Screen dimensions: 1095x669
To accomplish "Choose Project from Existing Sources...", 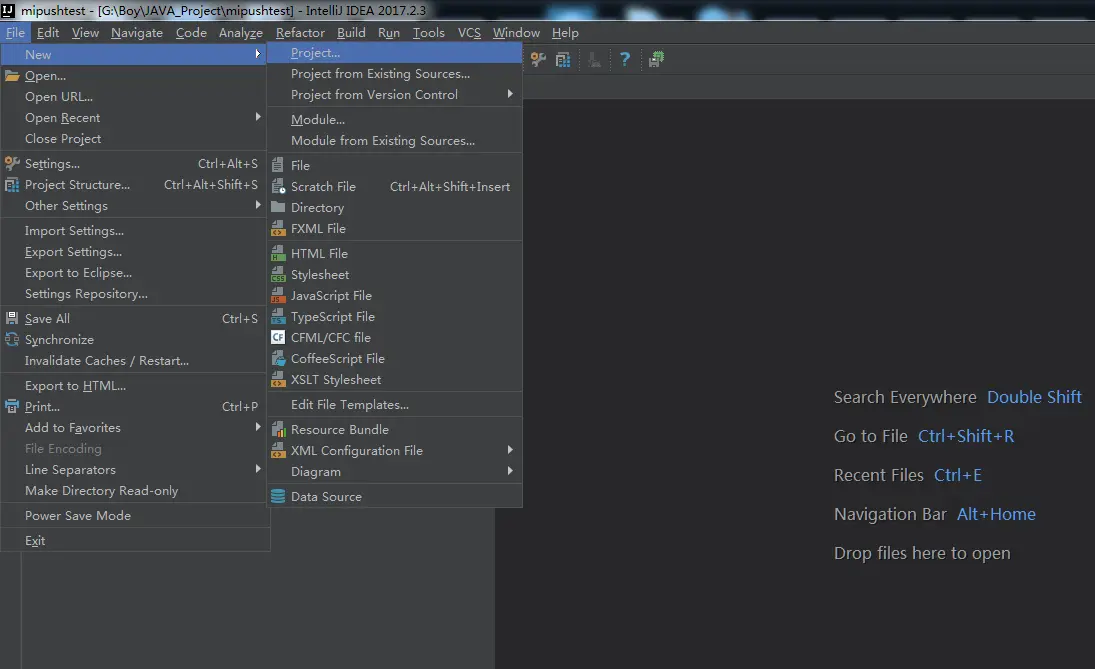I will (x=395, y=73).
